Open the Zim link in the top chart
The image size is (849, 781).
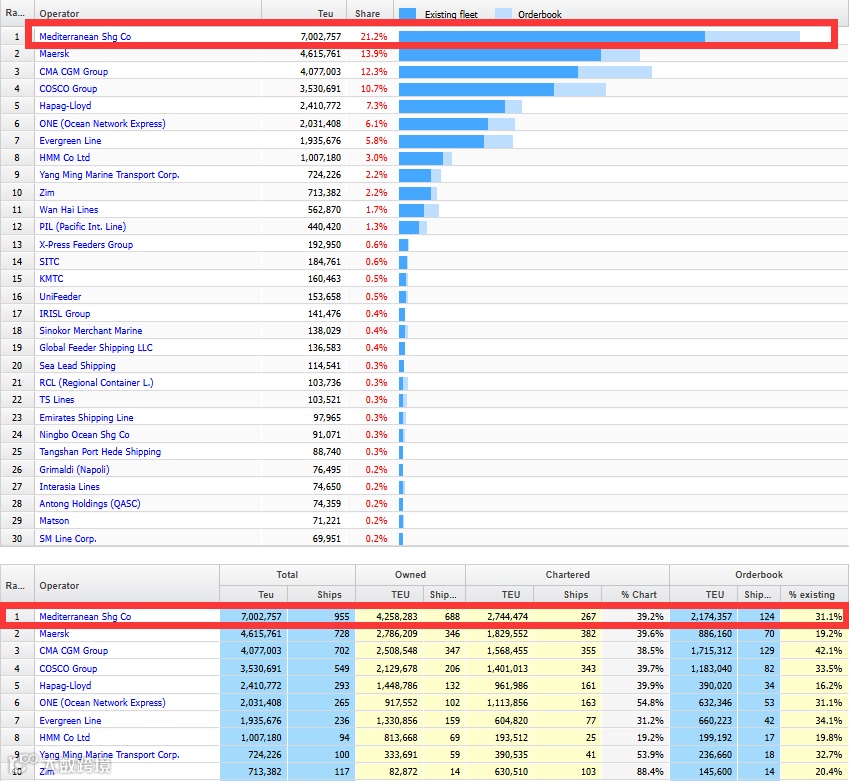click(x=47, y=192)
